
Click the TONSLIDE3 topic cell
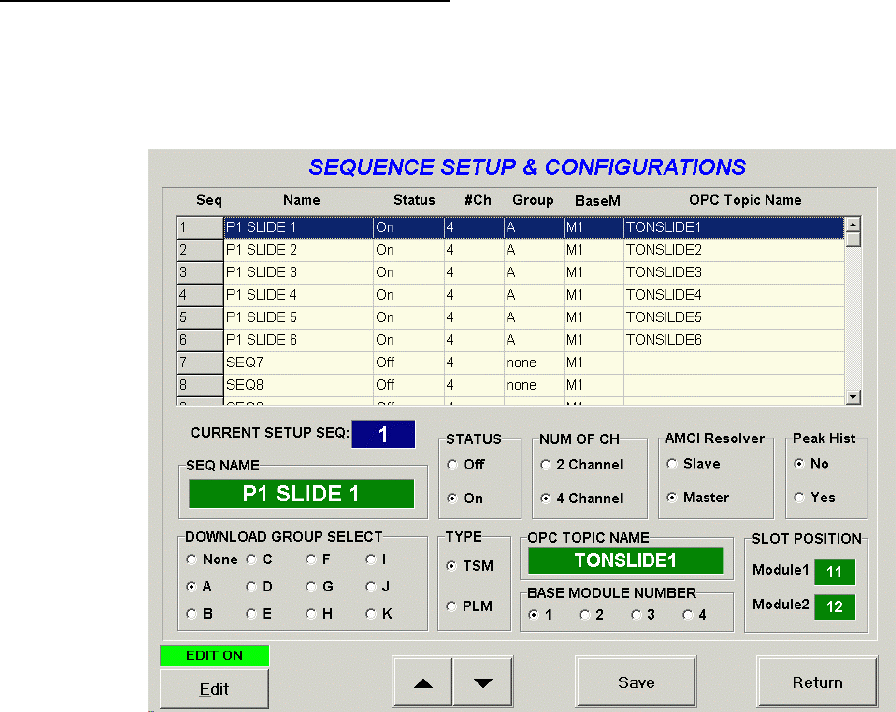coord(734,273)
